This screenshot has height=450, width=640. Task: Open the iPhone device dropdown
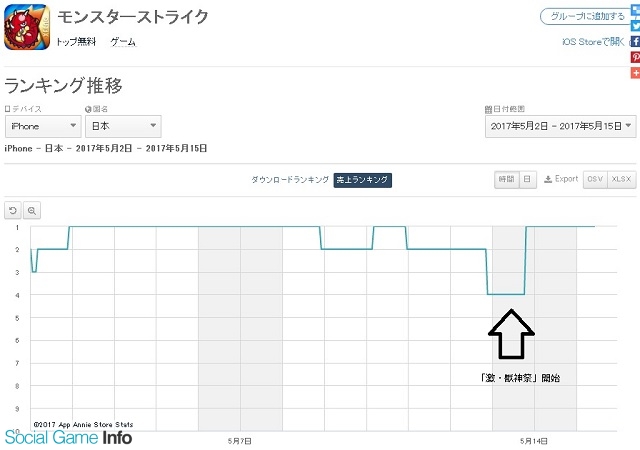[42, 126]
